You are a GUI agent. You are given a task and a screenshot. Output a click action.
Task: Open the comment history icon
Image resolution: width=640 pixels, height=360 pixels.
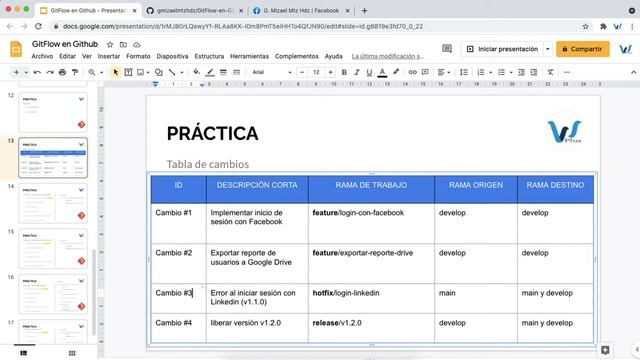coord(447,49)
